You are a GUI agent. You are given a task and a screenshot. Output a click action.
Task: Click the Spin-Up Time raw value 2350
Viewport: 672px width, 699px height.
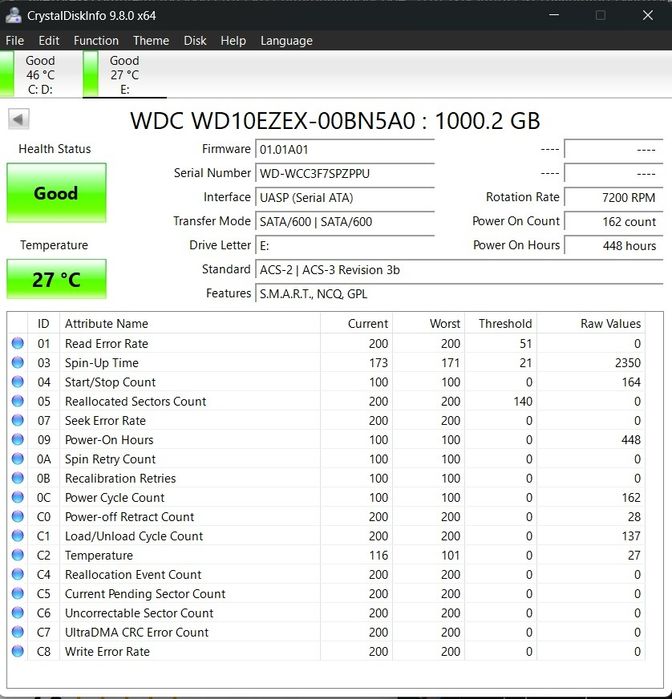tap(627, 362)
